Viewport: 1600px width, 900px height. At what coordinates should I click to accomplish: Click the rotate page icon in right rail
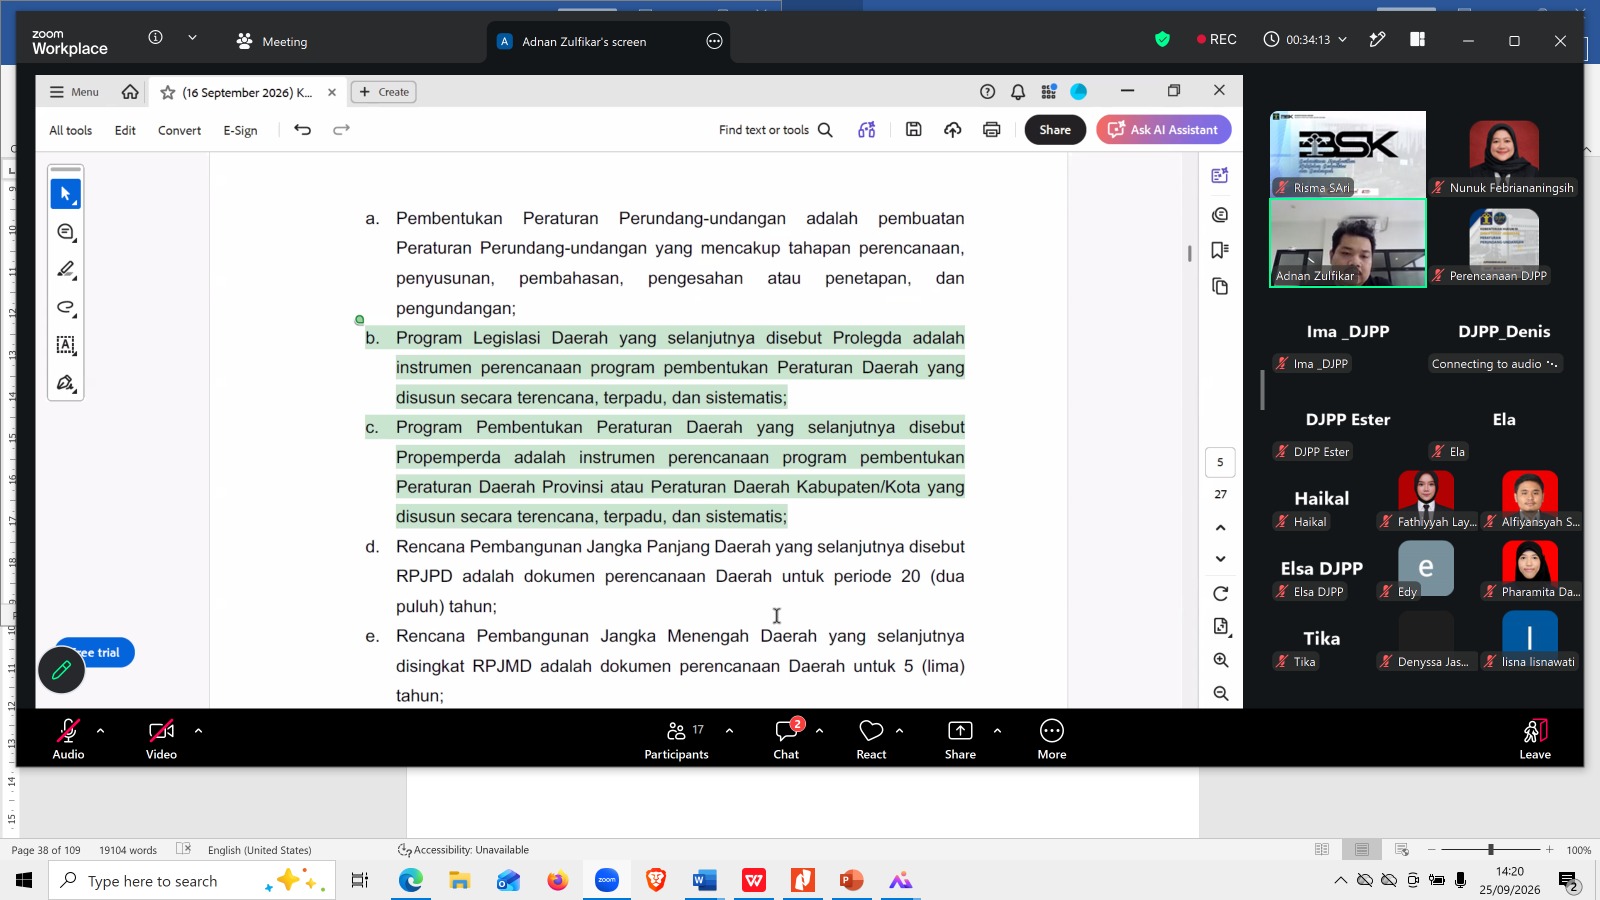coord(1220,594)
